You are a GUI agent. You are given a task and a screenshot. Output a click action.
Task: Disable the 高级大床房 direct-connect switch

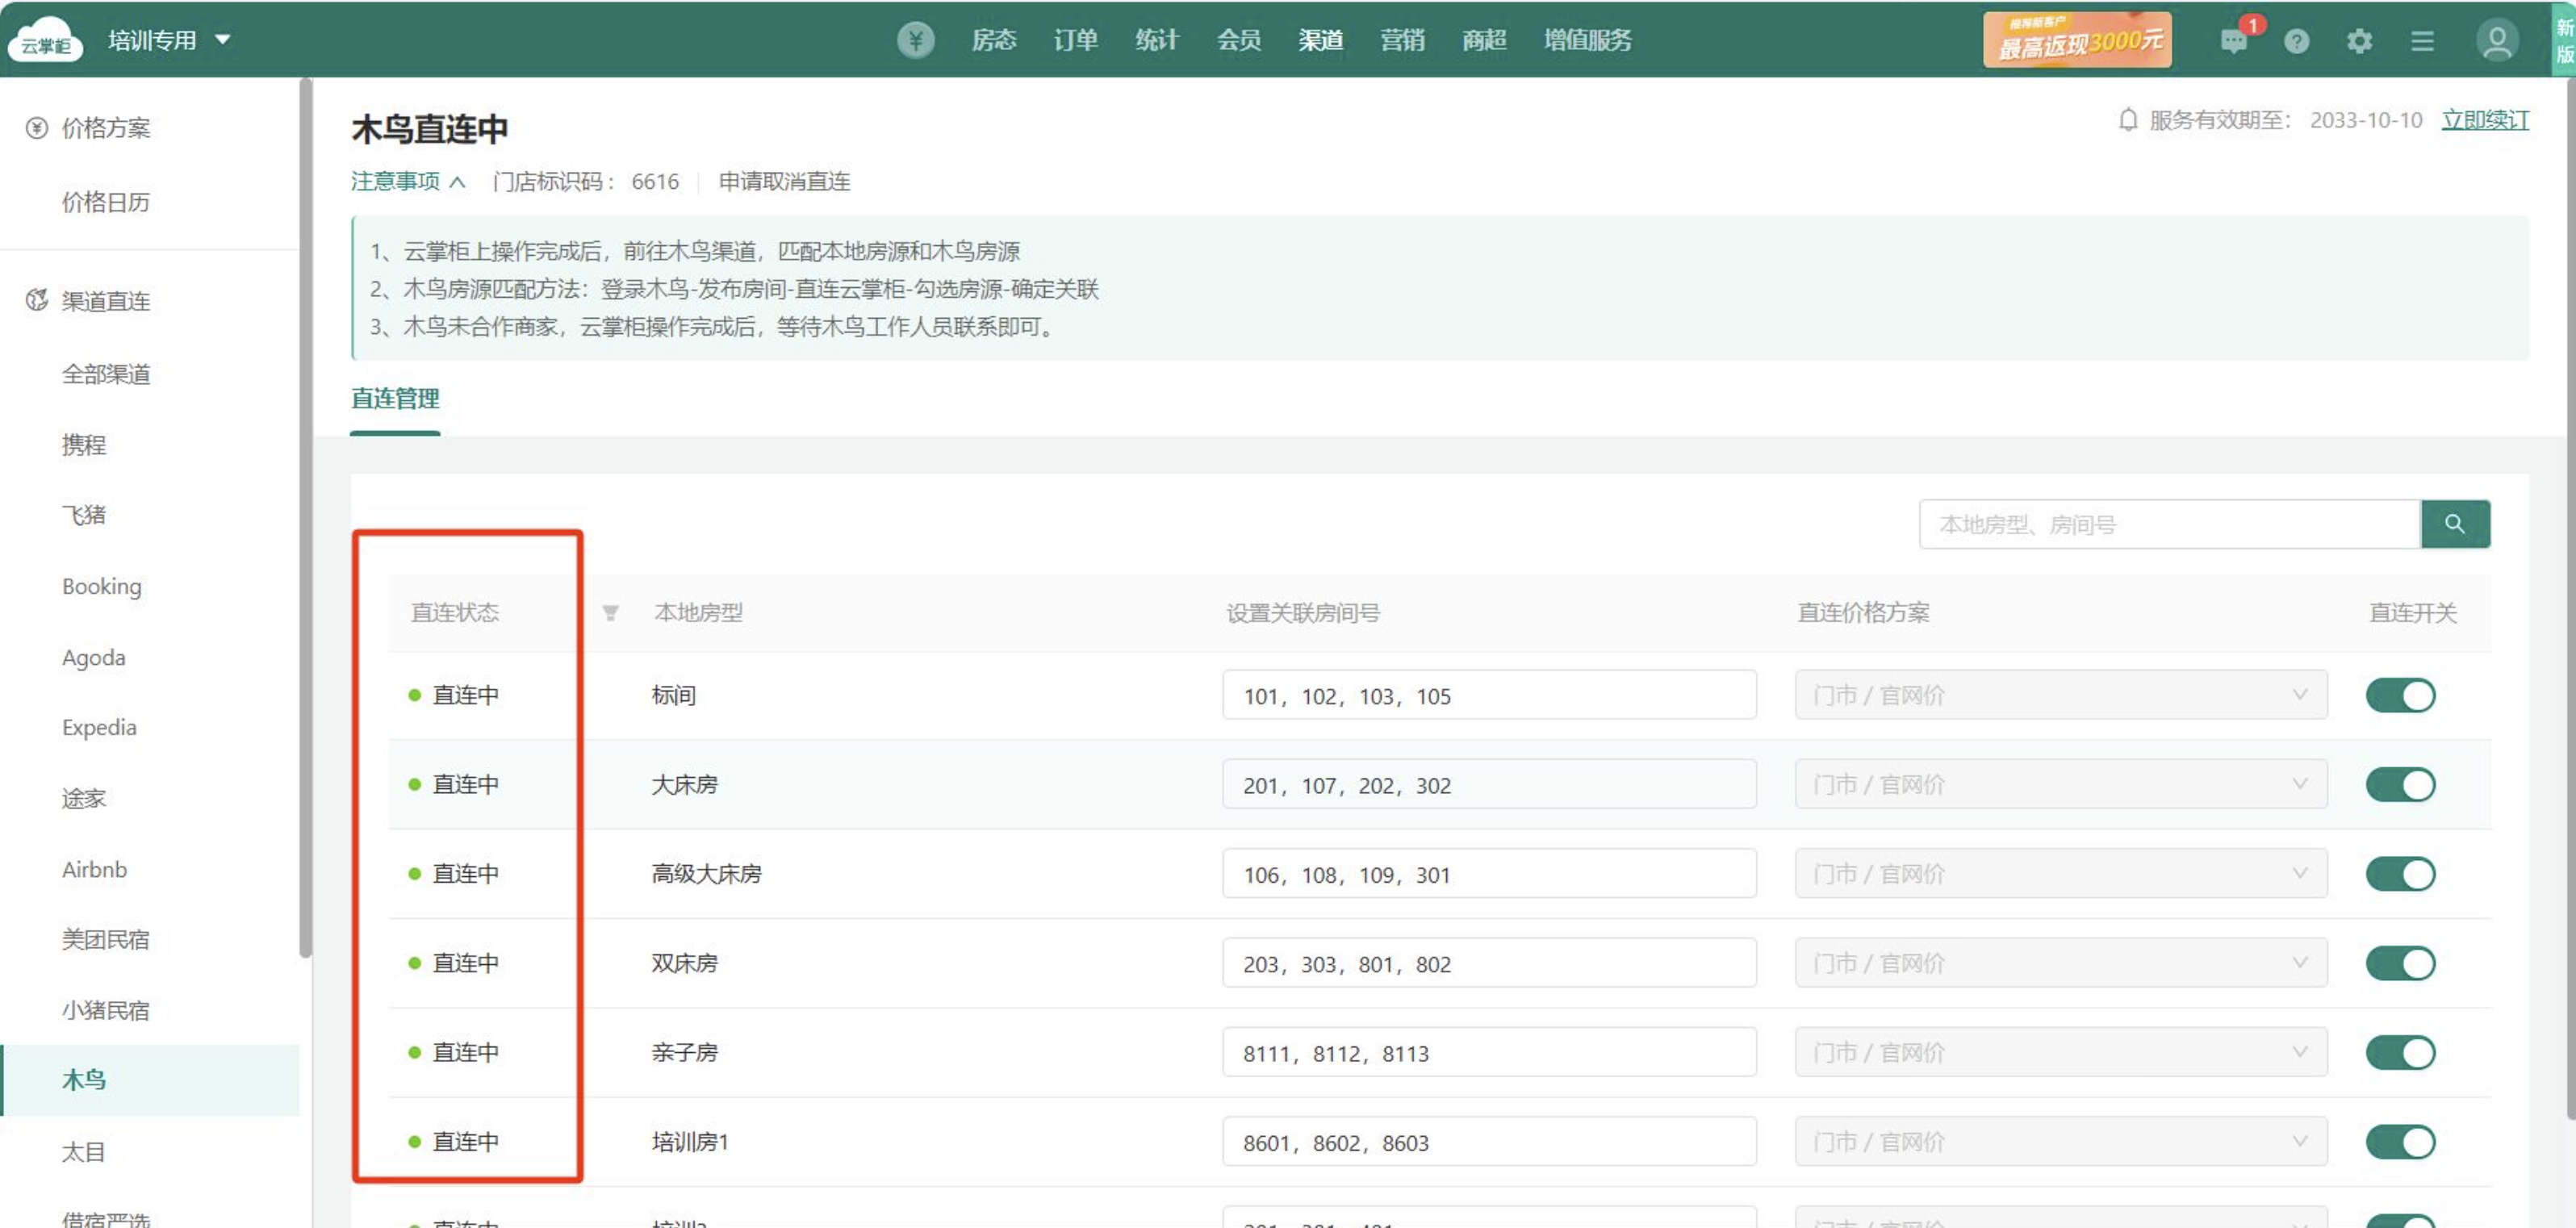coord(2400,874)
